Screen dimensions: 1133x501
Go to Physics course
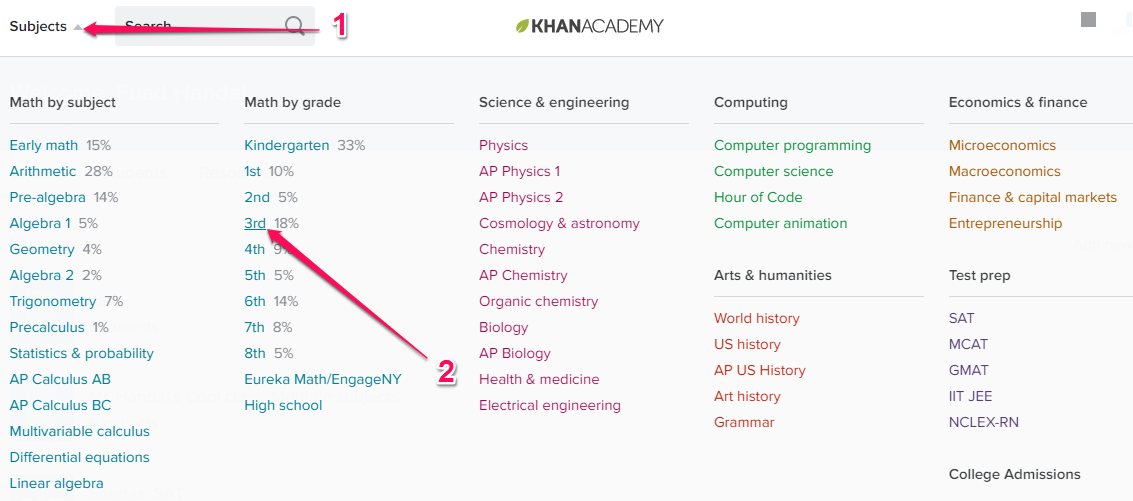click(x=503, y=145)
